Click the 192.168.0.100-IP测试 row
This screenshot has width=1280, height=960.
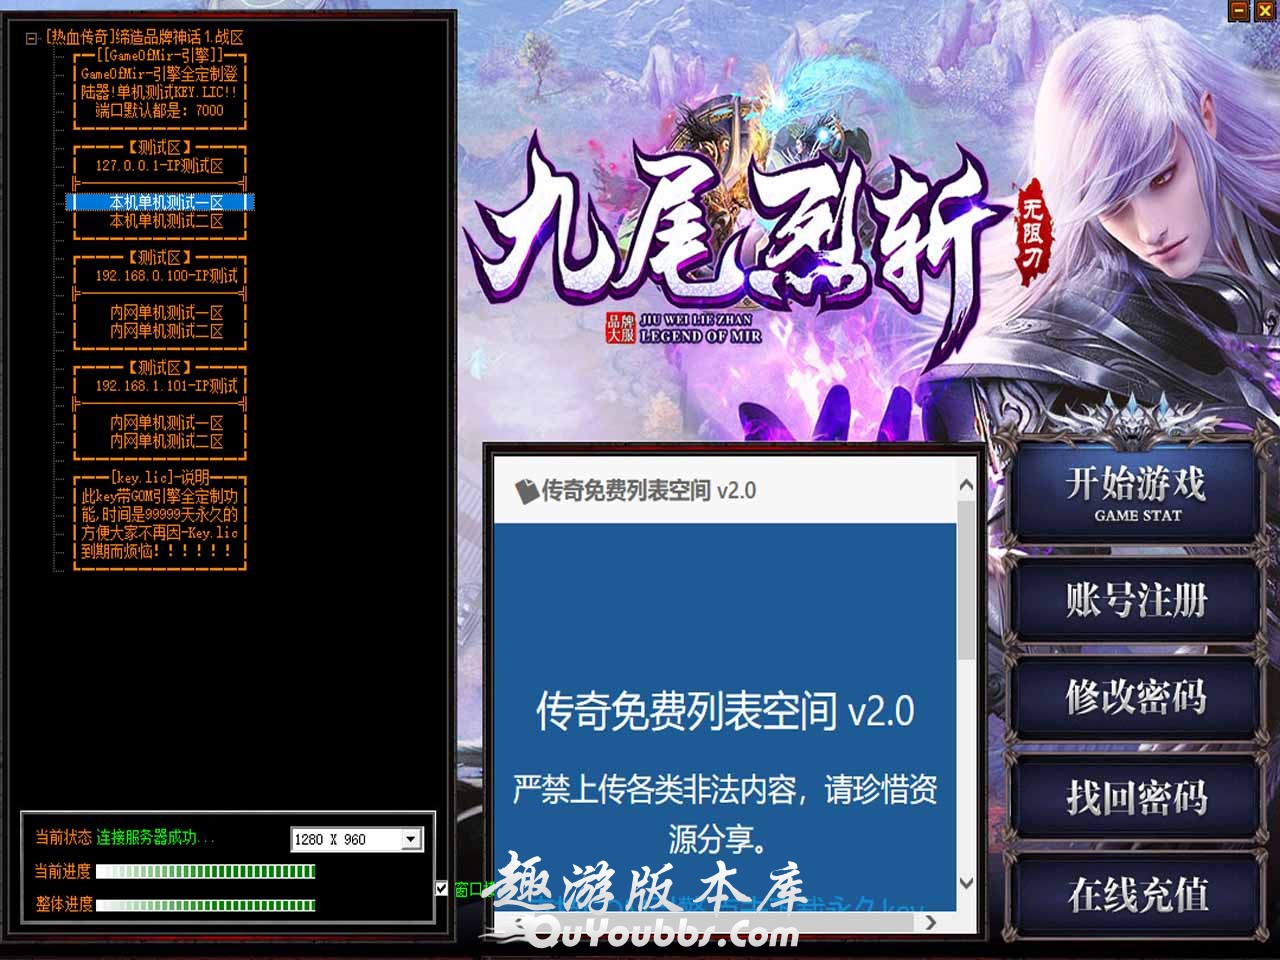click(x=160, y=276)
